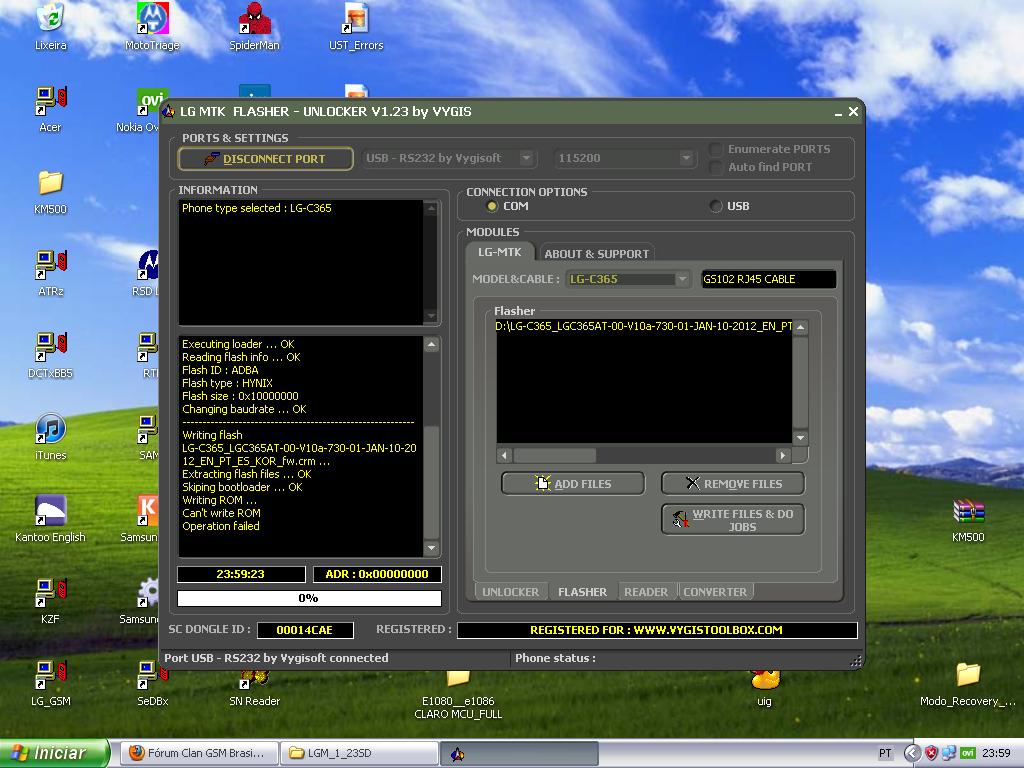The width and height of the screenshot is (1024, 768).
Task: Open FLASHER tab
Action: [582, 592]
